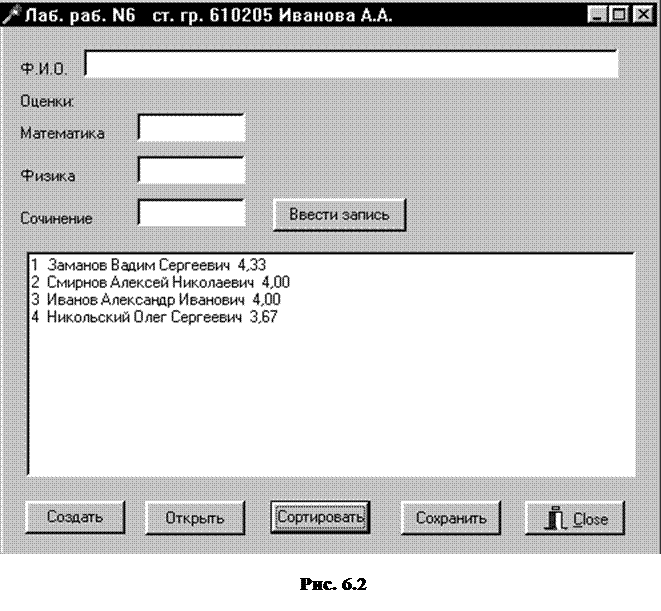
Task: Focus the Математика grade field
Action: pos(191,127)
